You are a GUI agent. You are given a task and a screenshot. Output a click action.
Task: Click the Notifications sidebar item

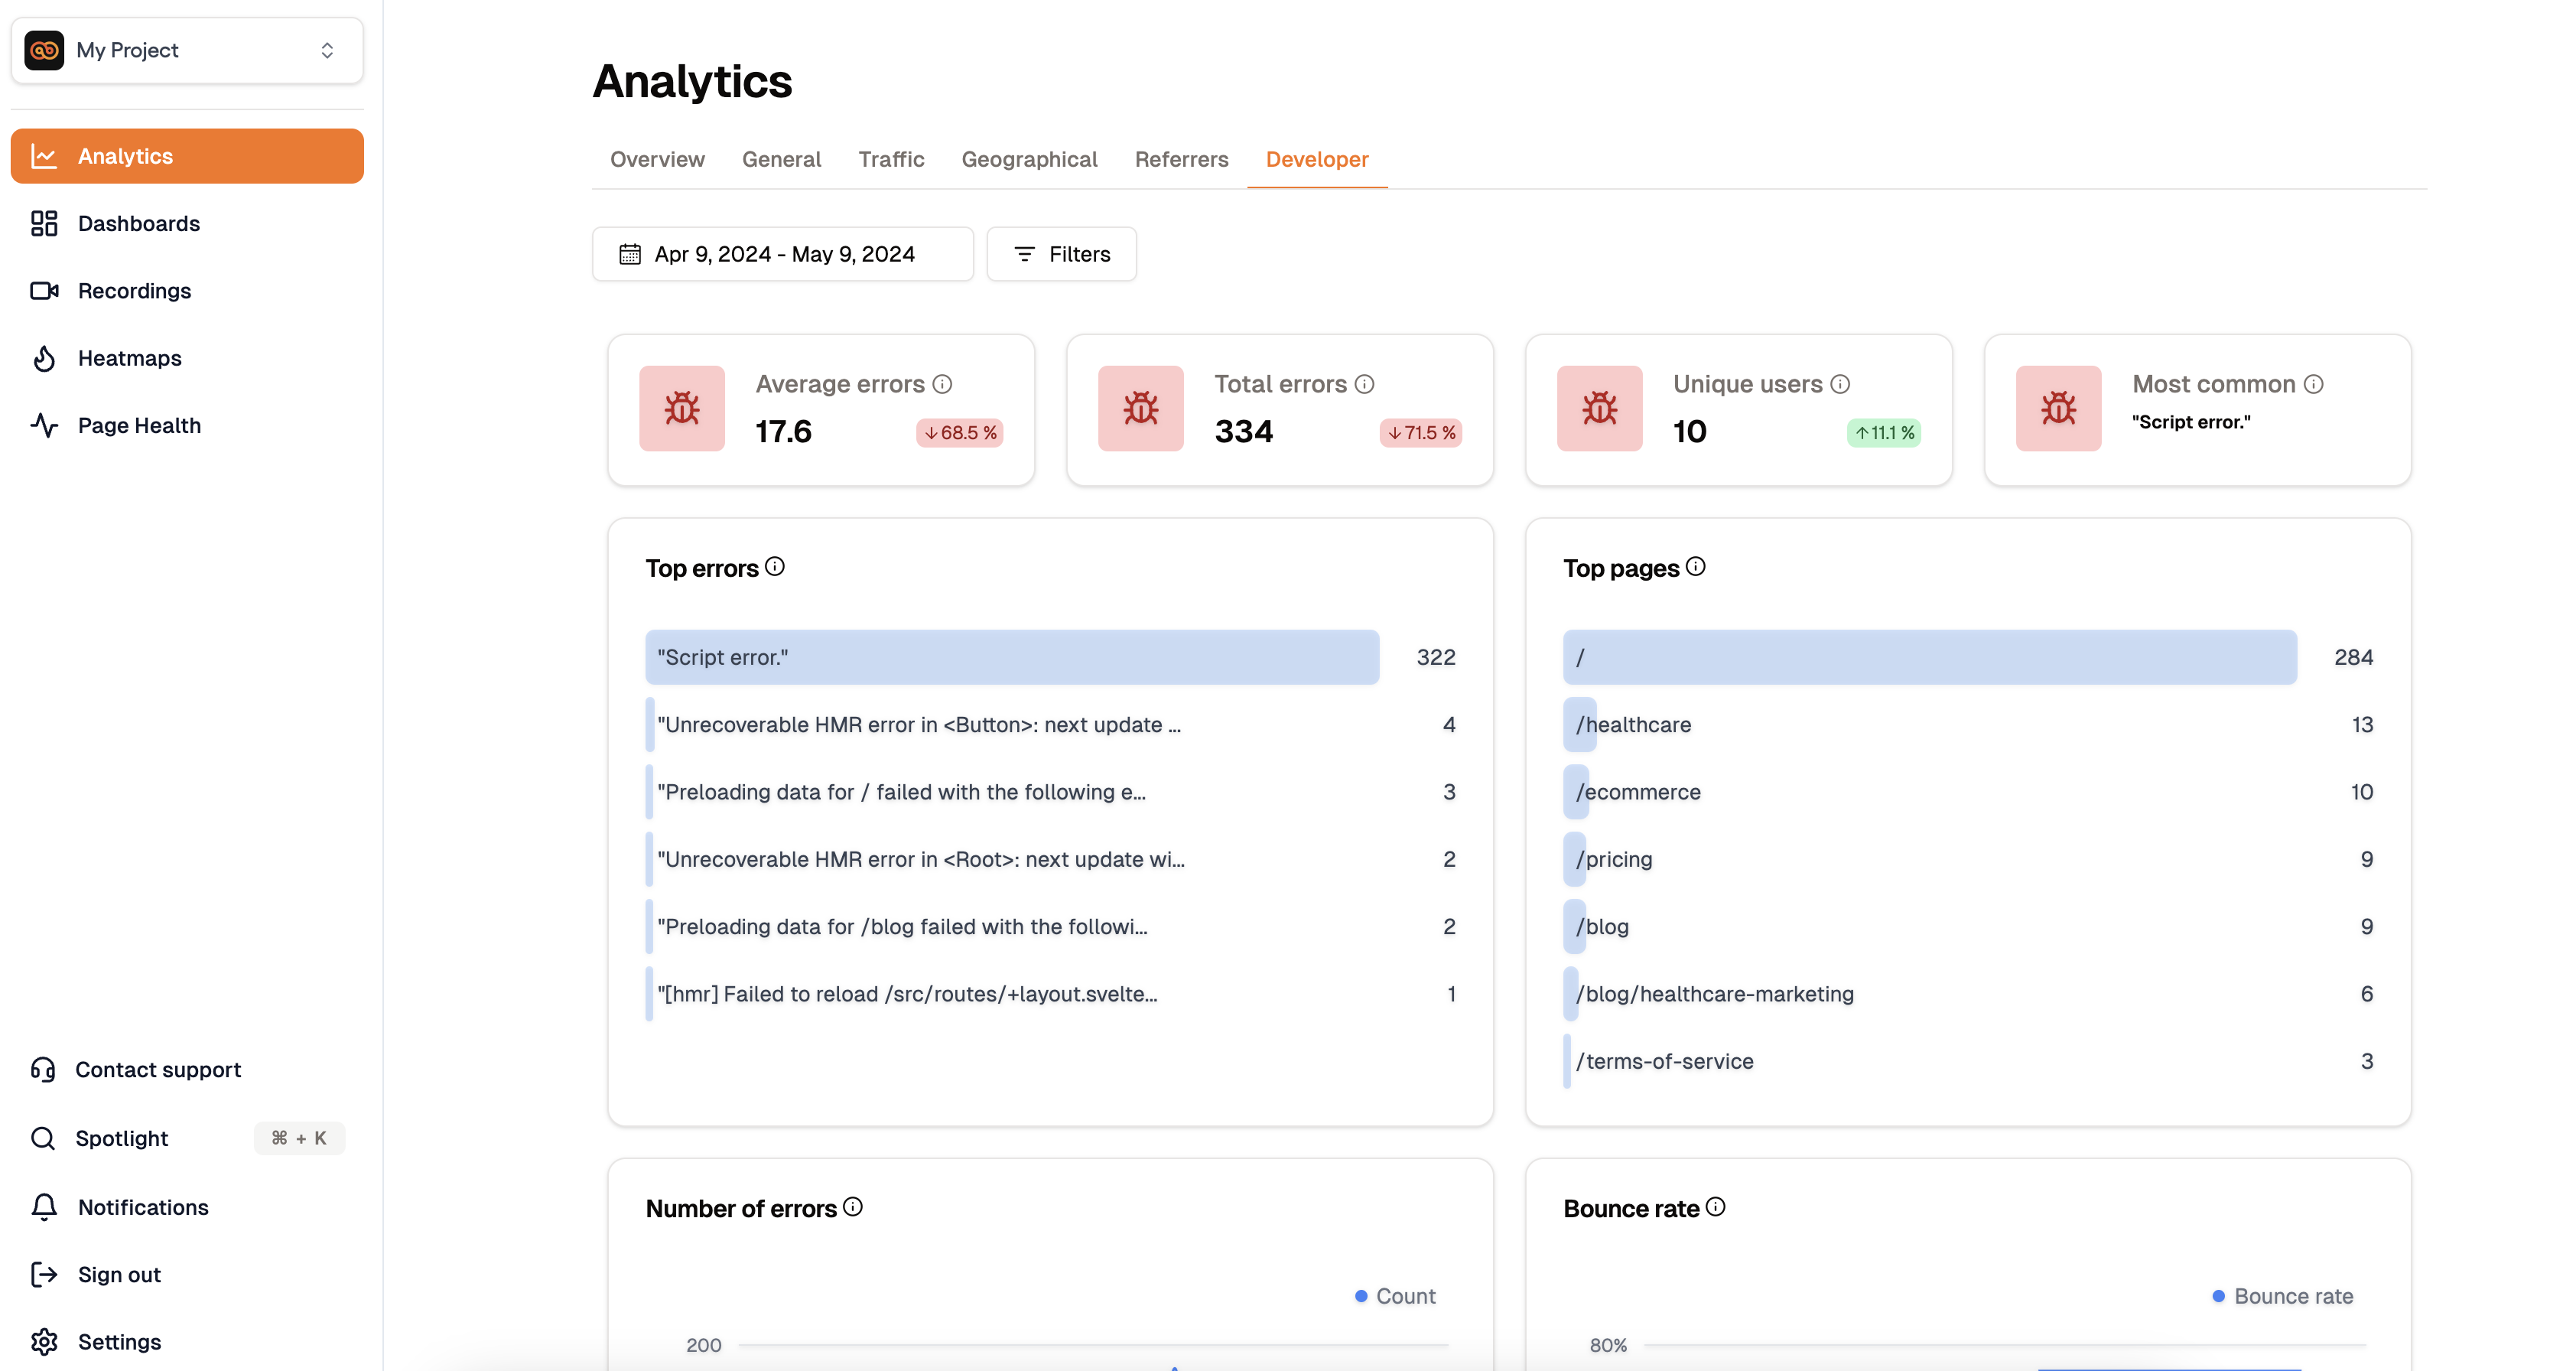(143, 1206)
